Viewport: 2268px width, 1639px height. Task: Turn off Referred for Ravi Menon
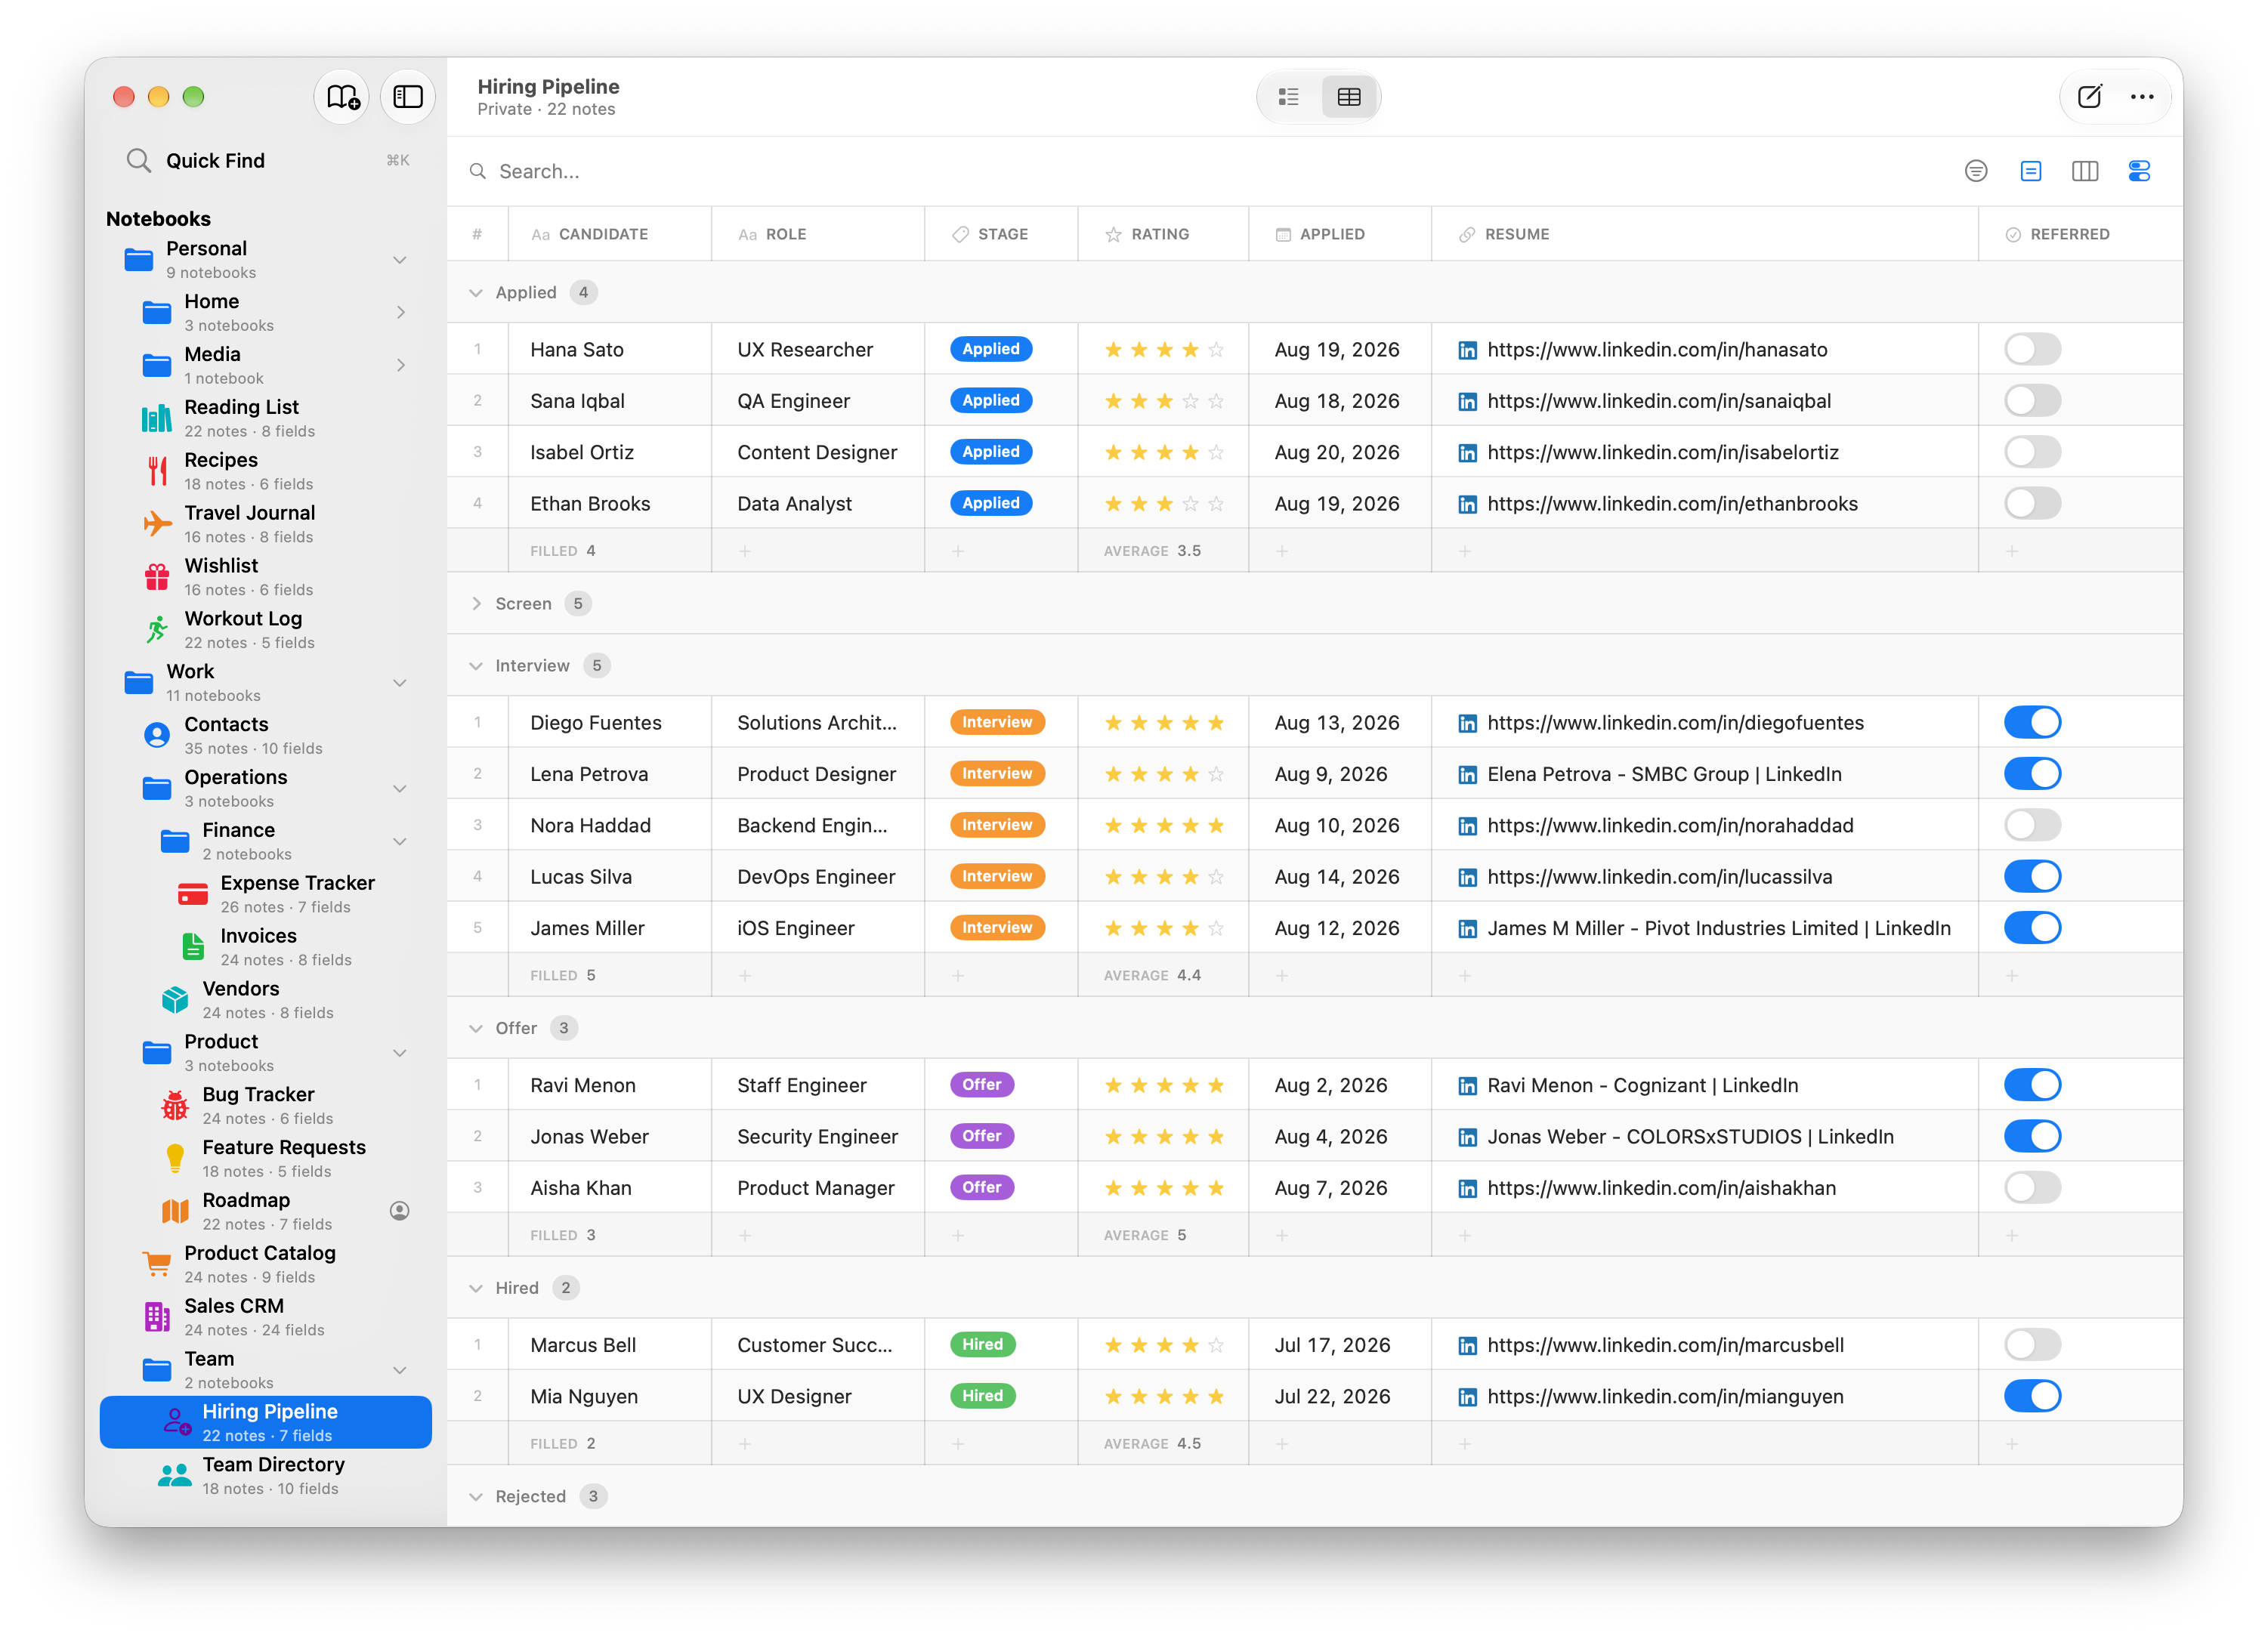[x=2032, y=1086]
